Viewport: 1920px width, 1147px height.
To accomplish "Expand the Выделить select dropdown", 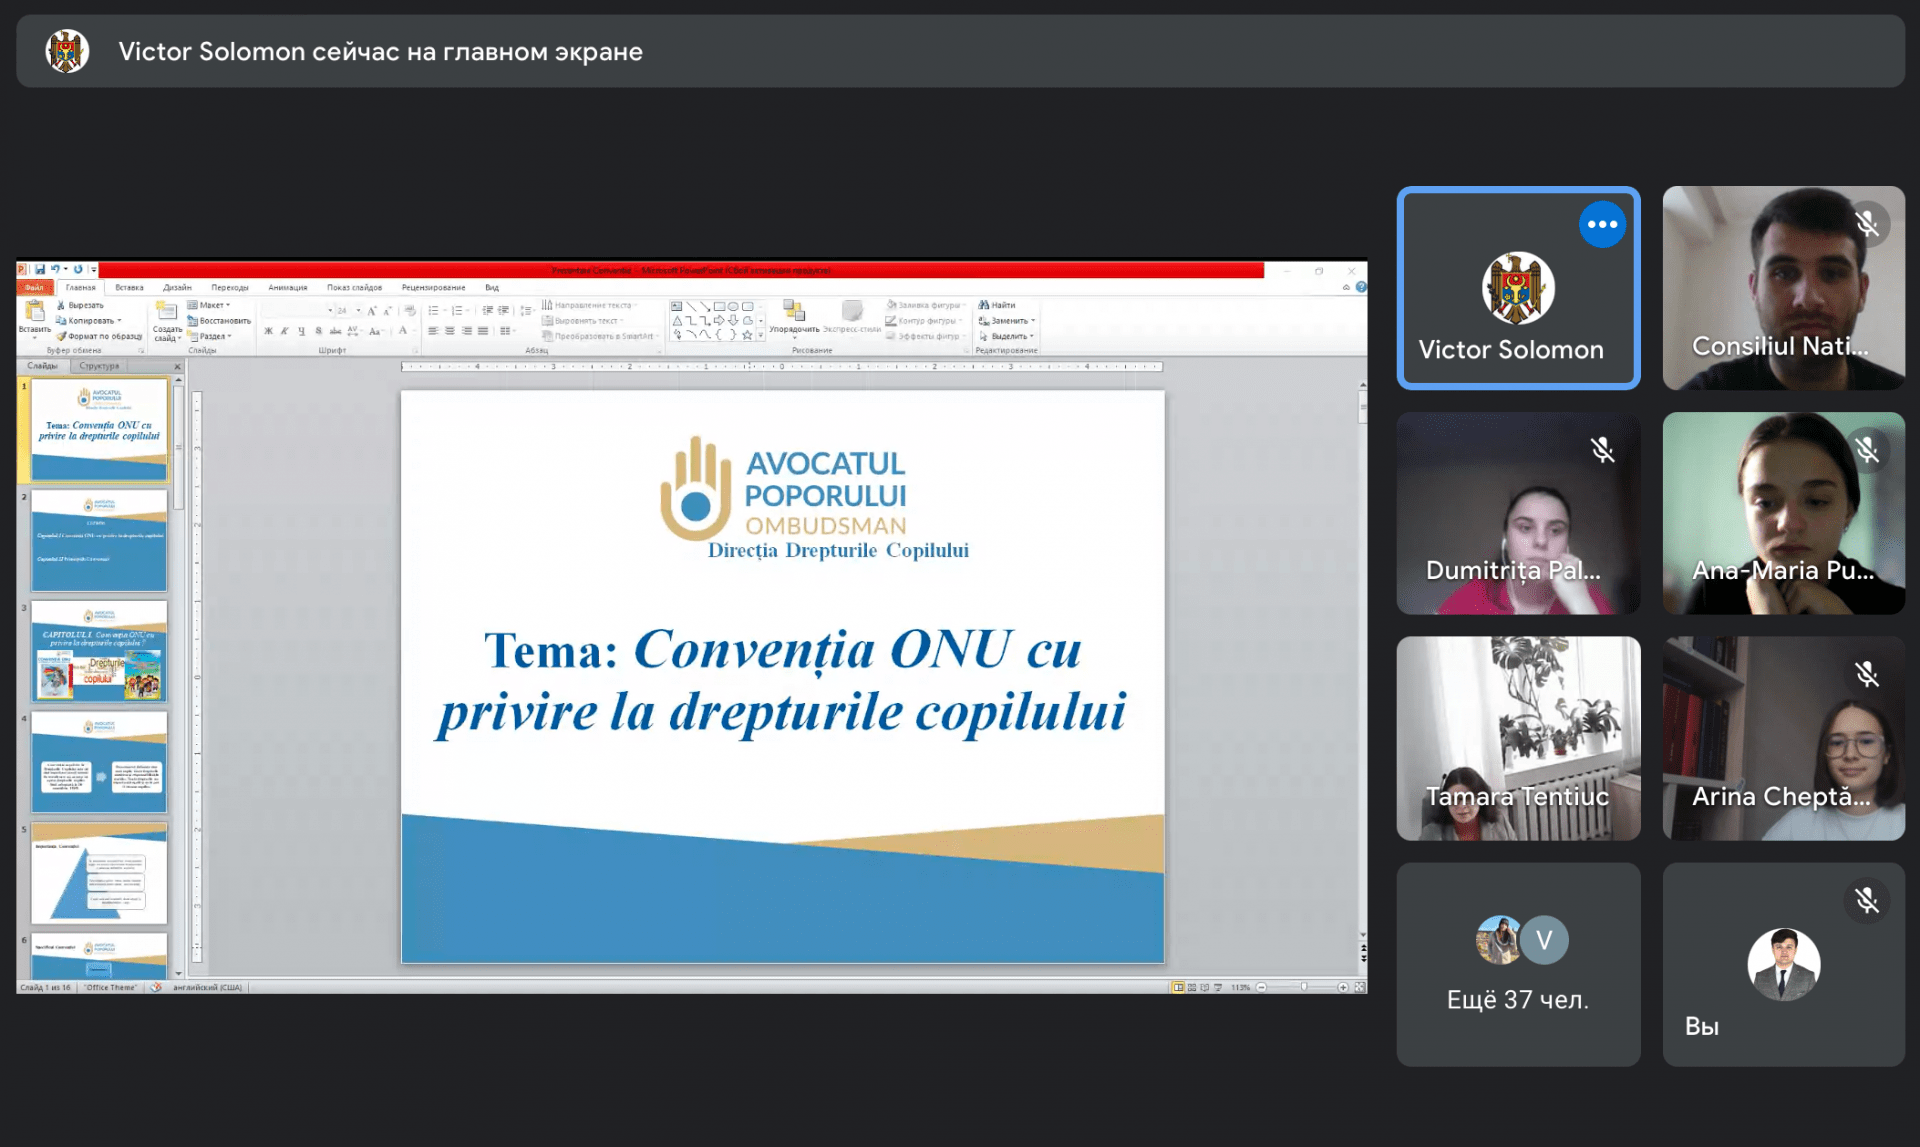I will (1007, 336).
